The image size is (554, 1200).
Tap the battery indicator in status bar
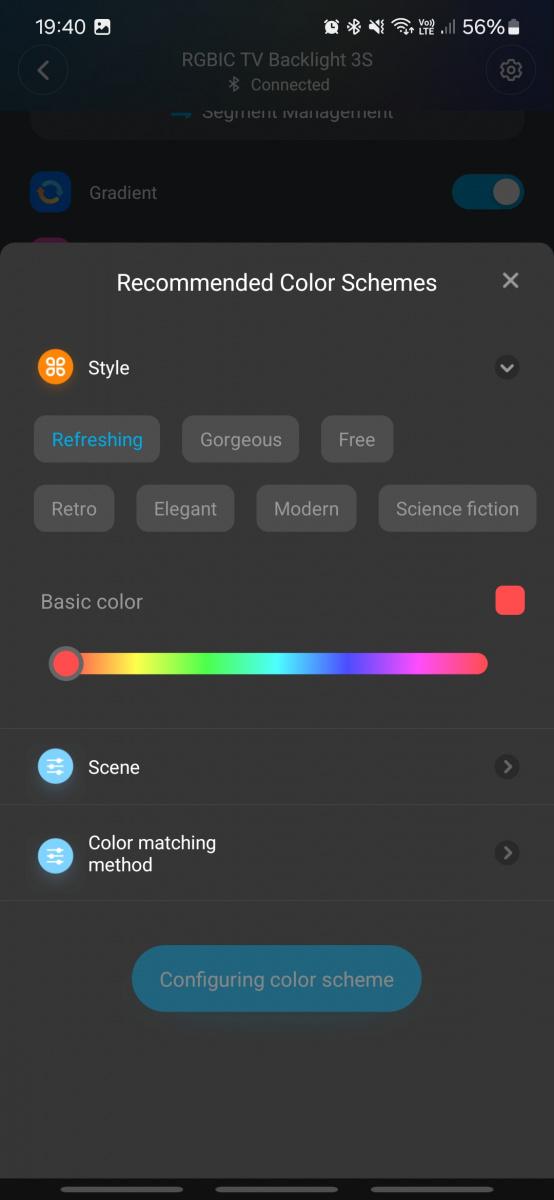click(x=514, y=27)
